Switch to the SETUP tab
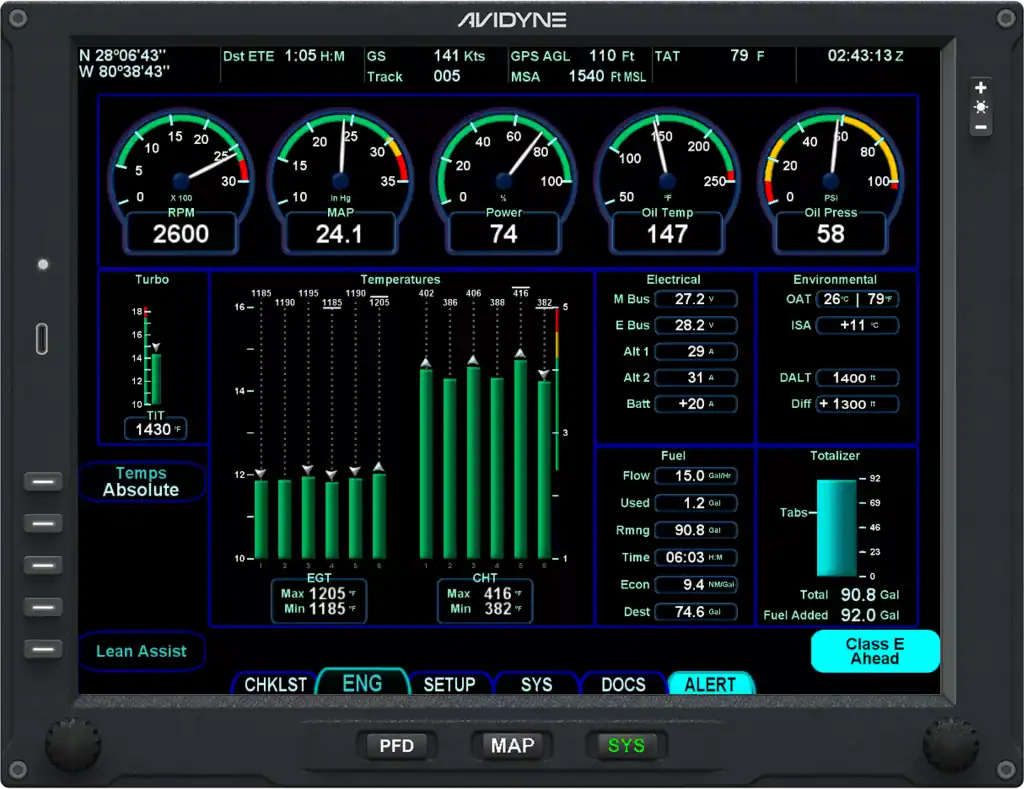 (450, 684)
